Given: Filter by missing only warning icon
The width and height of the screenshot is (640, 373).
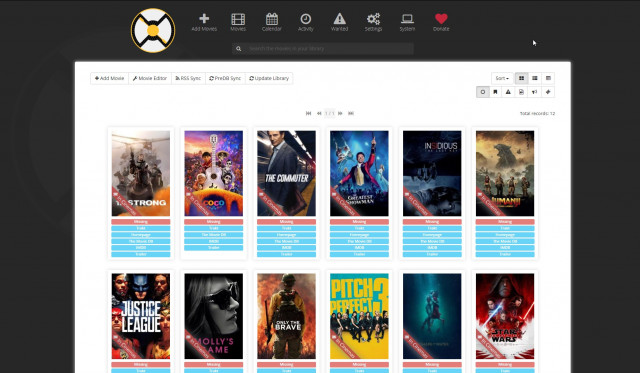Looking at the screenshot, I should (508, 92).
